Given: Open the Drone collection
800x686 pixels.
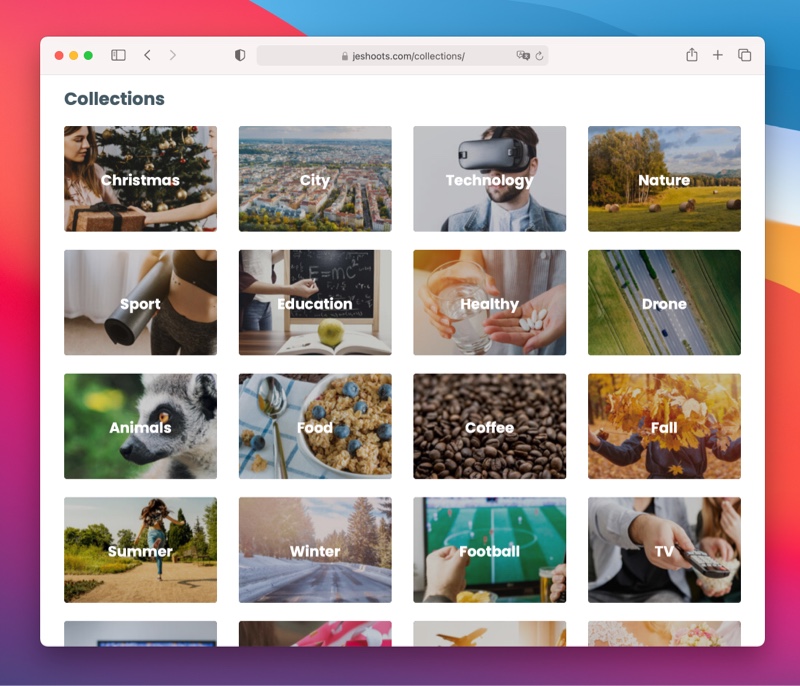Looking at the screenshot, I should 664,302.
